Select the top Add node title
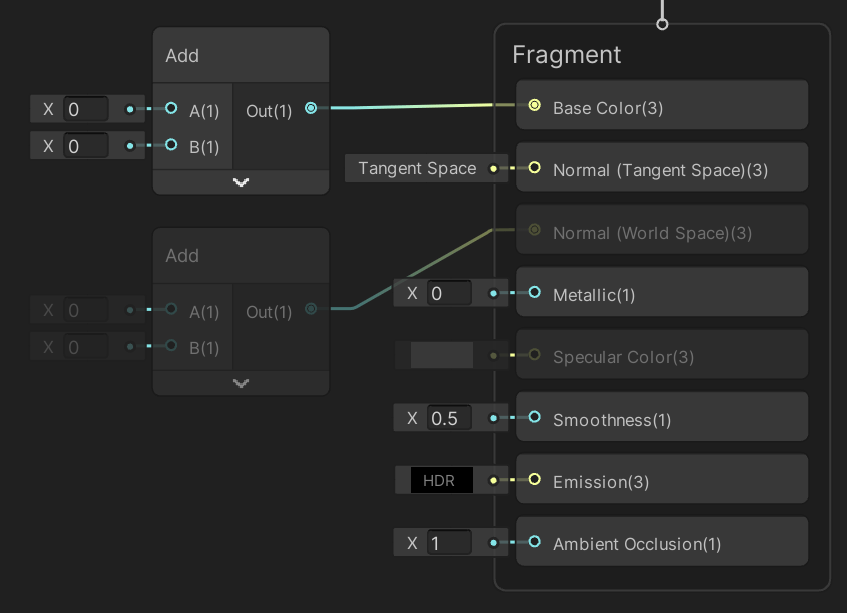The image size is (847, 613). 181,56
